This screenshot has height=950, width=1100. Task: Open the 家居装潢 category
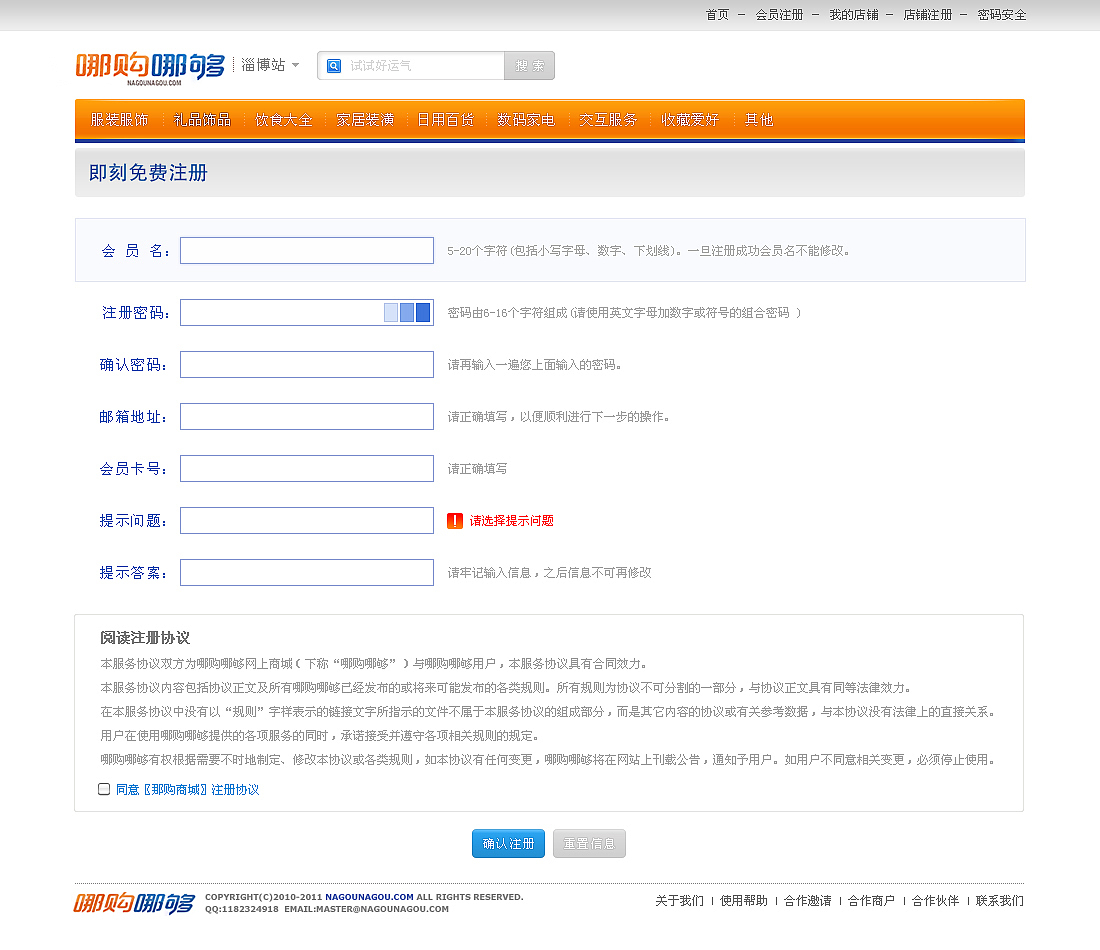coord(365,120)
